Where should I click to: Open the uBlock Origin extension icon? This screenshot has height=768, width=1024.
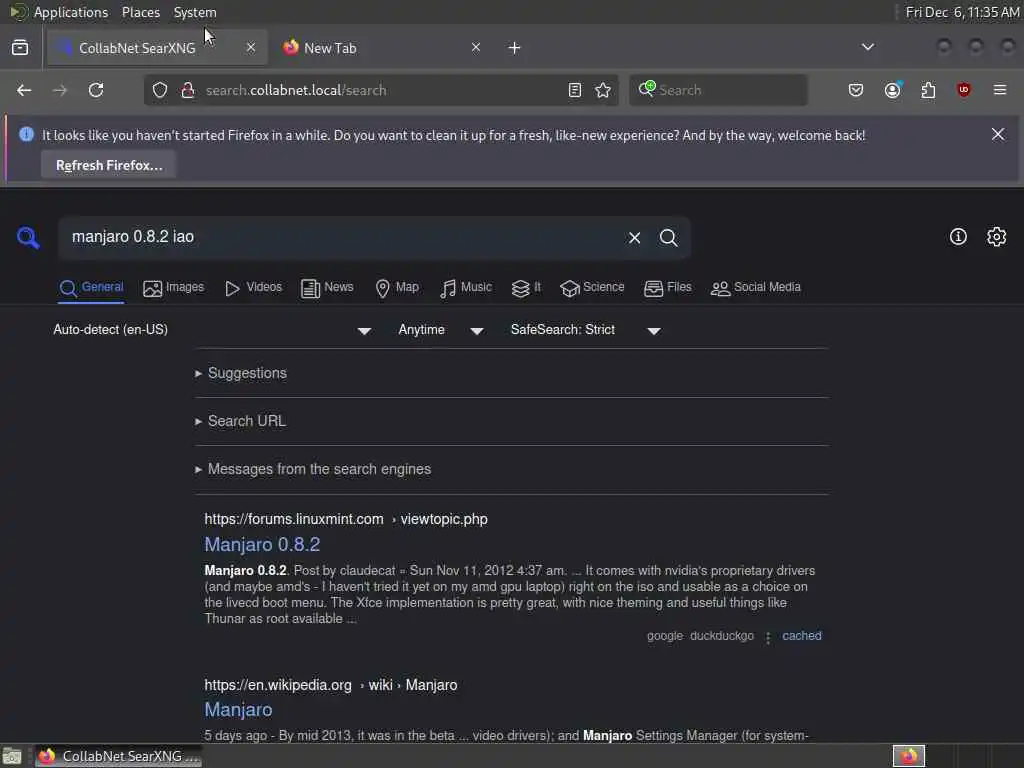tap(964, 90)
